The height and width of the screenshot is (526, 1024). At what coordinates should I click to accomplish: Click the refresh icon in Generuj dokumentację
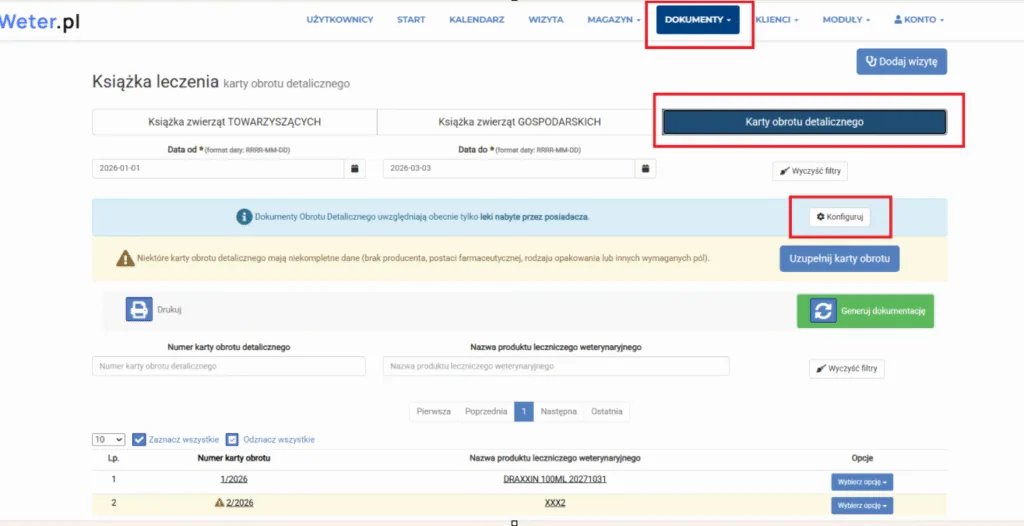pyautogui.click(x=824, y=310)
